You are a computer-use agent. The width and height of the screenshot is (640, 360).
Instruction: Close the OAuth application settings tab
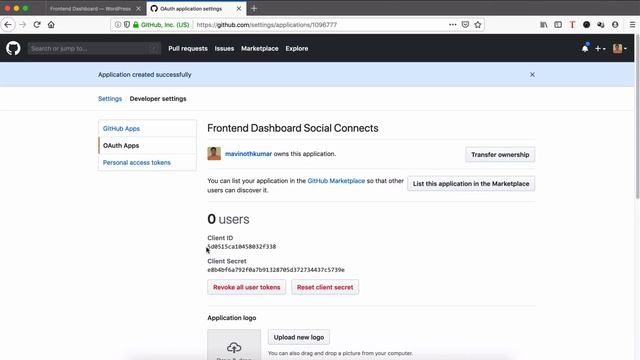pyautogui.click(x=239, y=8)
